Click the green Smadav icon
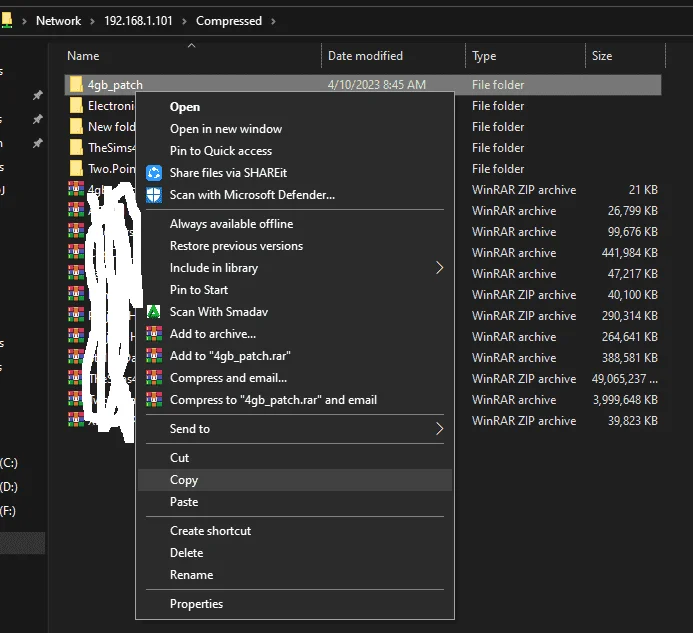Screen dimensions: 693x633 [x=154, y=312]
